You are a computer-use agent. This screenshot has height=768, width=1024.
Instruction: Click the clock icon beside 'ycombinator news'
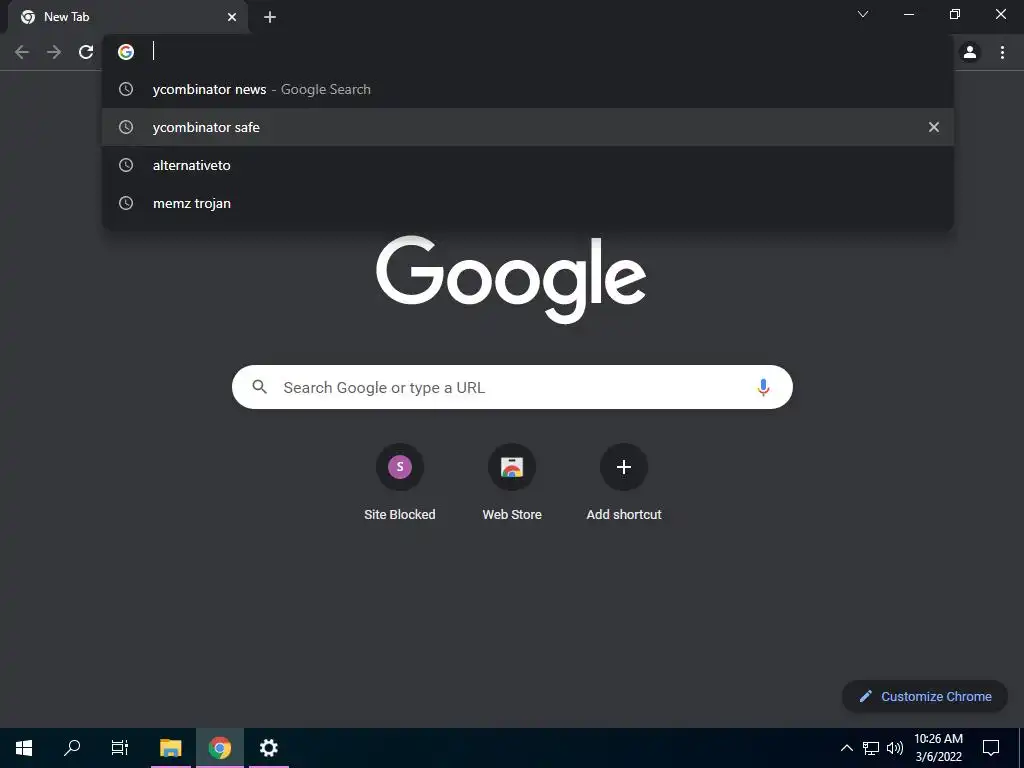[x=126, y=89]
